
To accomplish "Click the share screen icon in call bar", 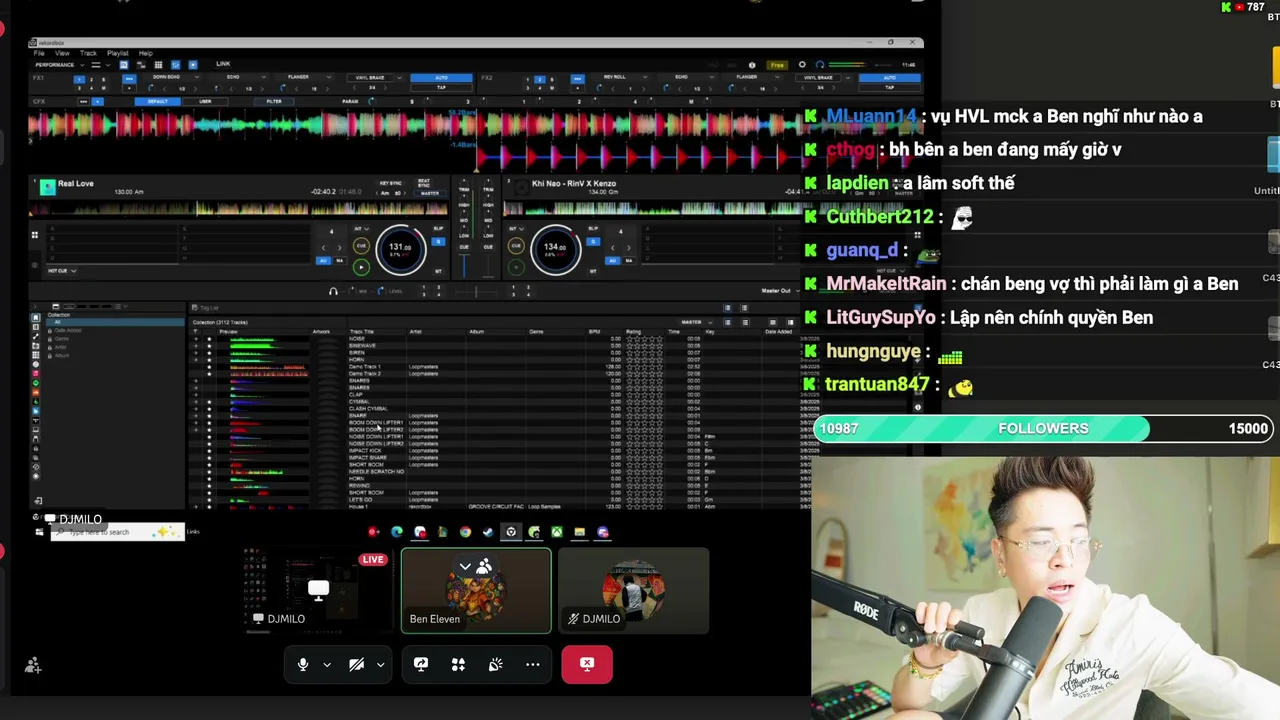I will point(421,664).
